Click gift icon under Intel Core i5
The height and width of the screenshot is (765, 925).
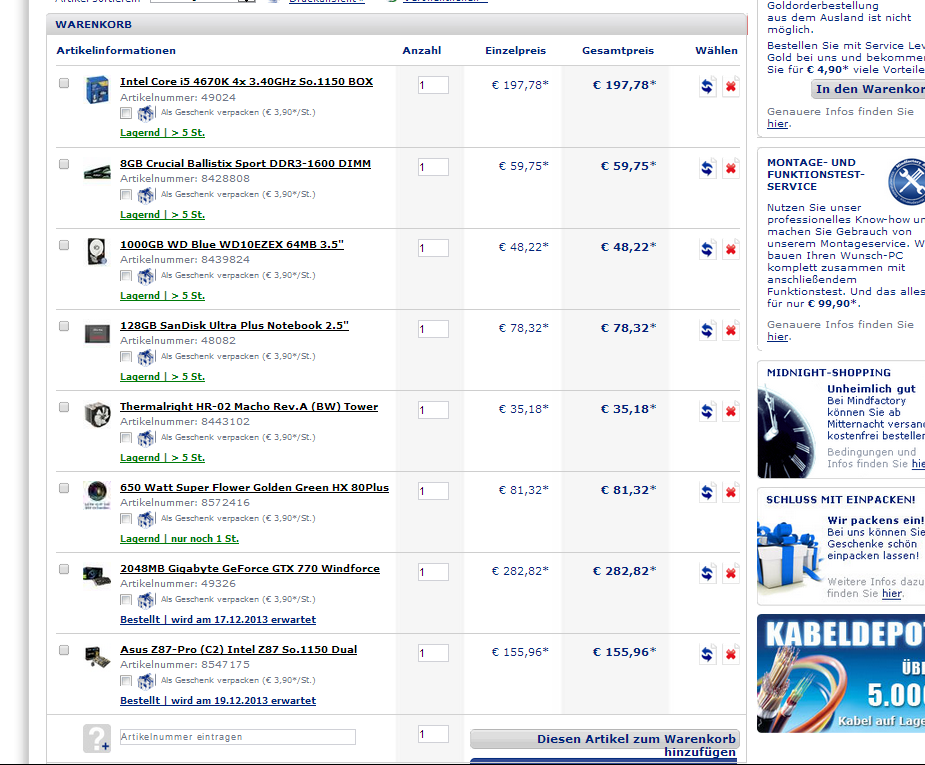pyautogui.click(x=146, y=113)
